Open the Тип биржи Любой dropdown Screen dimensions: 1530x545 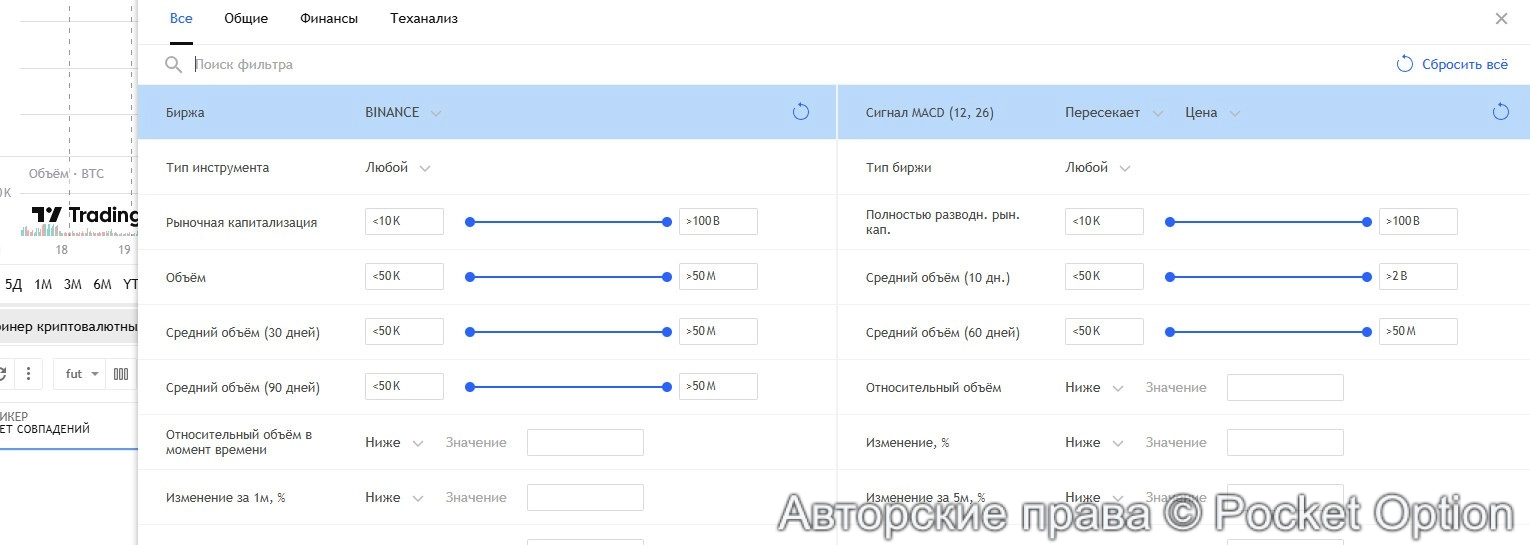click(x=1098, y=168)
